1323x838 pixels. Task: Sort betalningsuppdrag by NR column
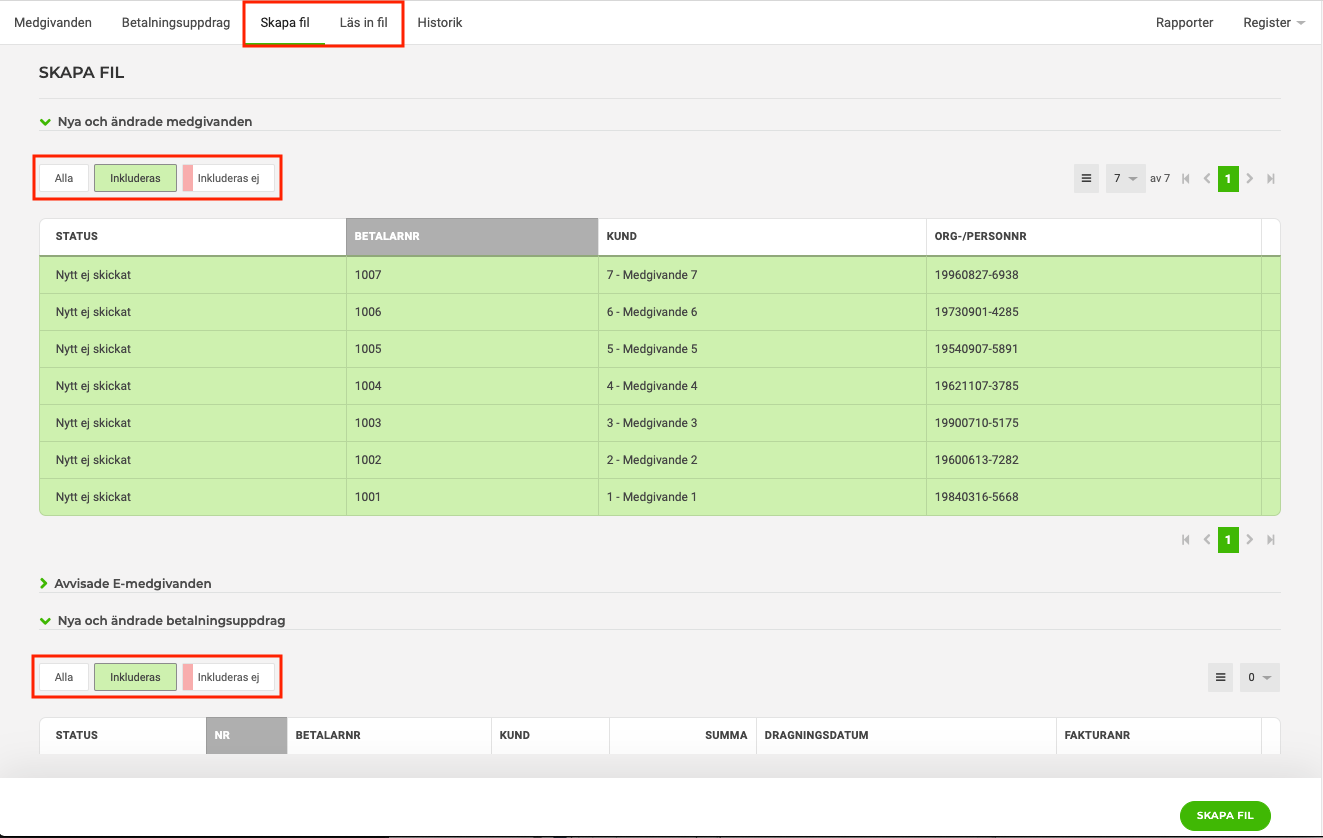[x=246, y=735]
